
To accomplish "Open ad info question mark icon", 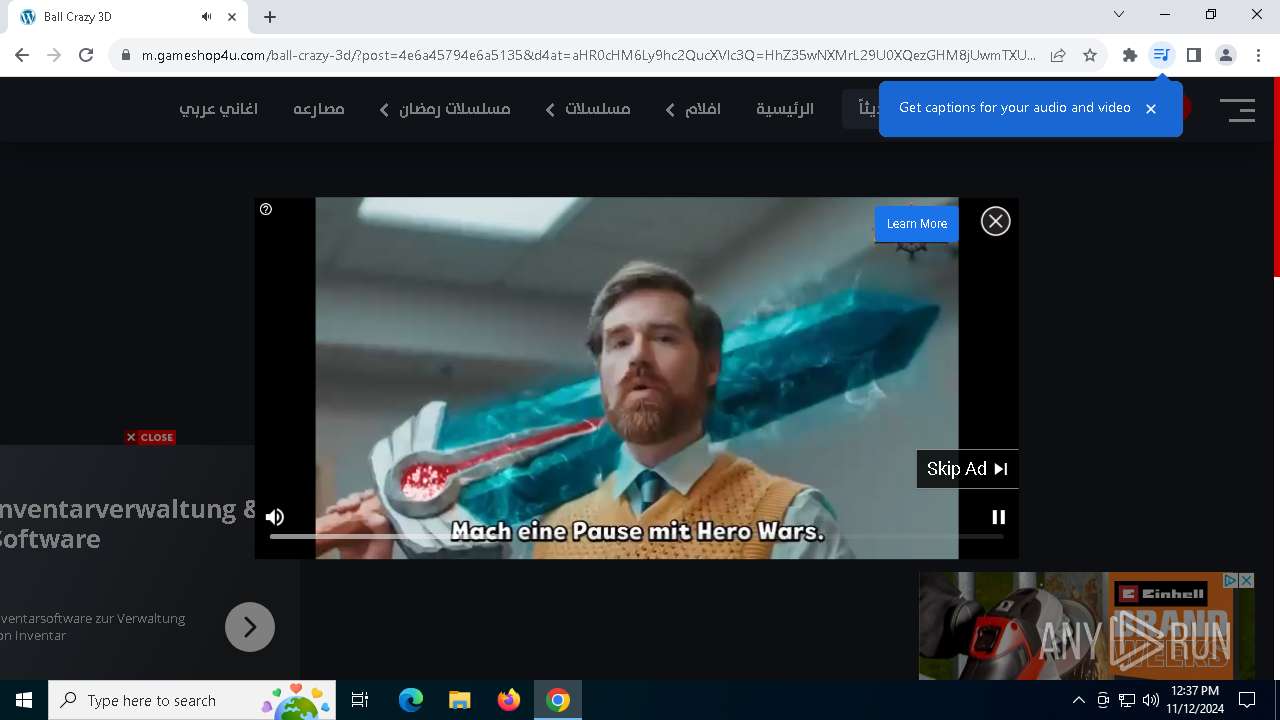I will point(266,209).
